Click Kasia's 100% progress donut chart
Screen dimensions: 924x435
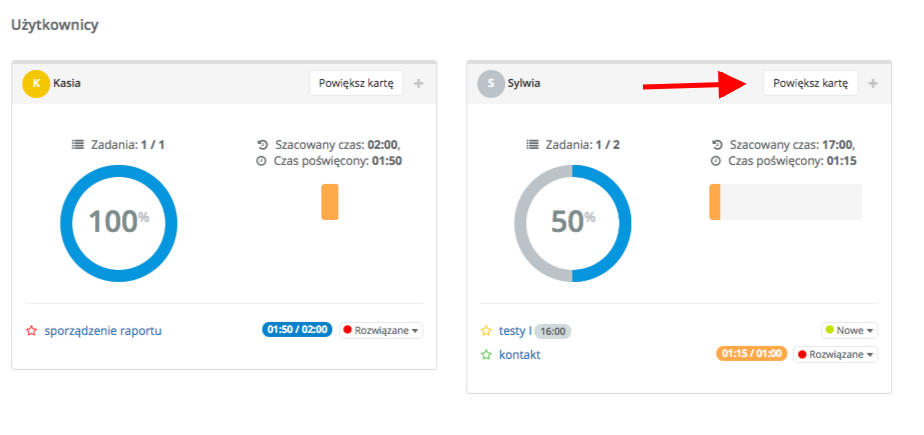click(x=118, y=221)
